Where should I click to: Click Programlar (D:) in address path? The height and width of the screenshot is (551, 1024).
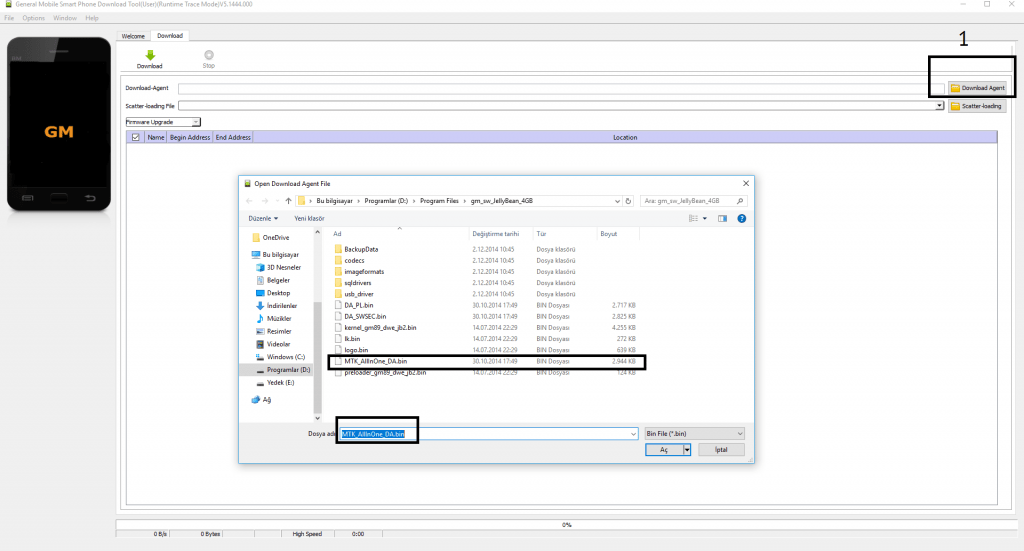386,201
